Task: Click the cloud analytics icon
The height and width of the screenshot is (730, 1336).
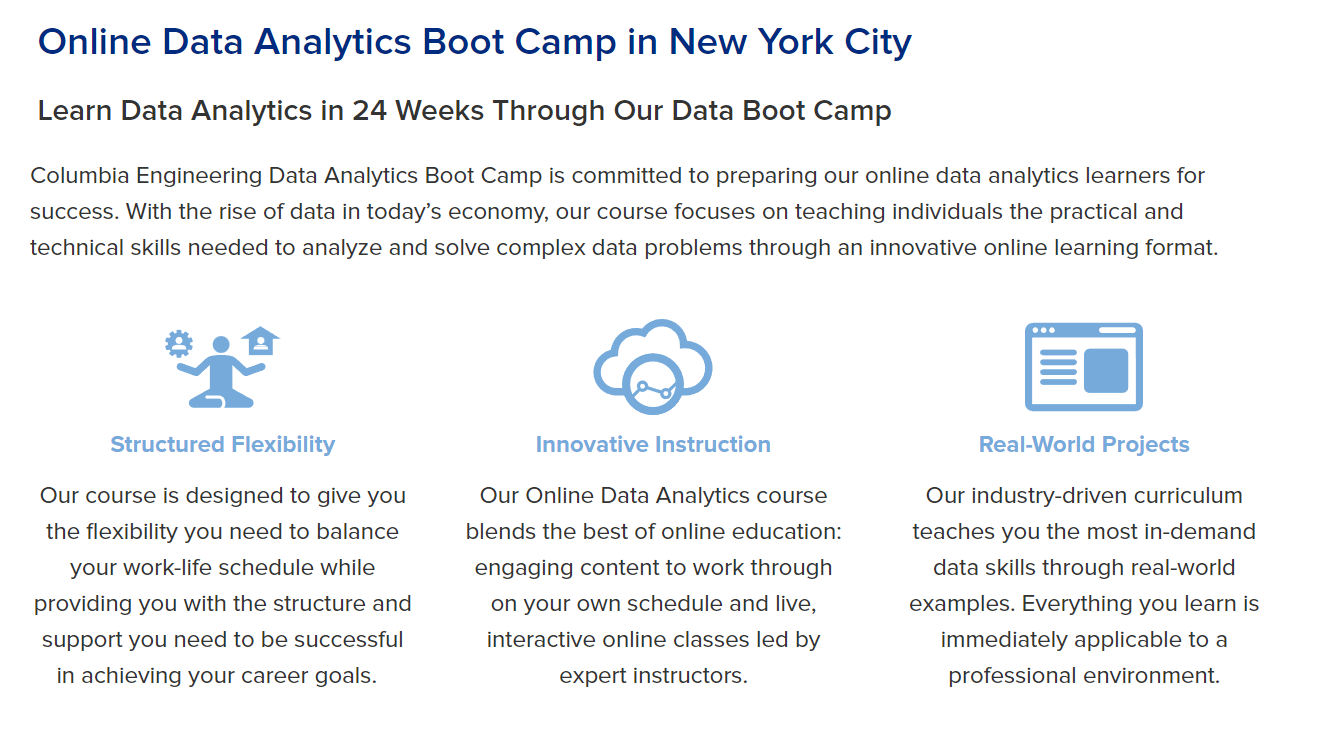Action: point(653,367)
